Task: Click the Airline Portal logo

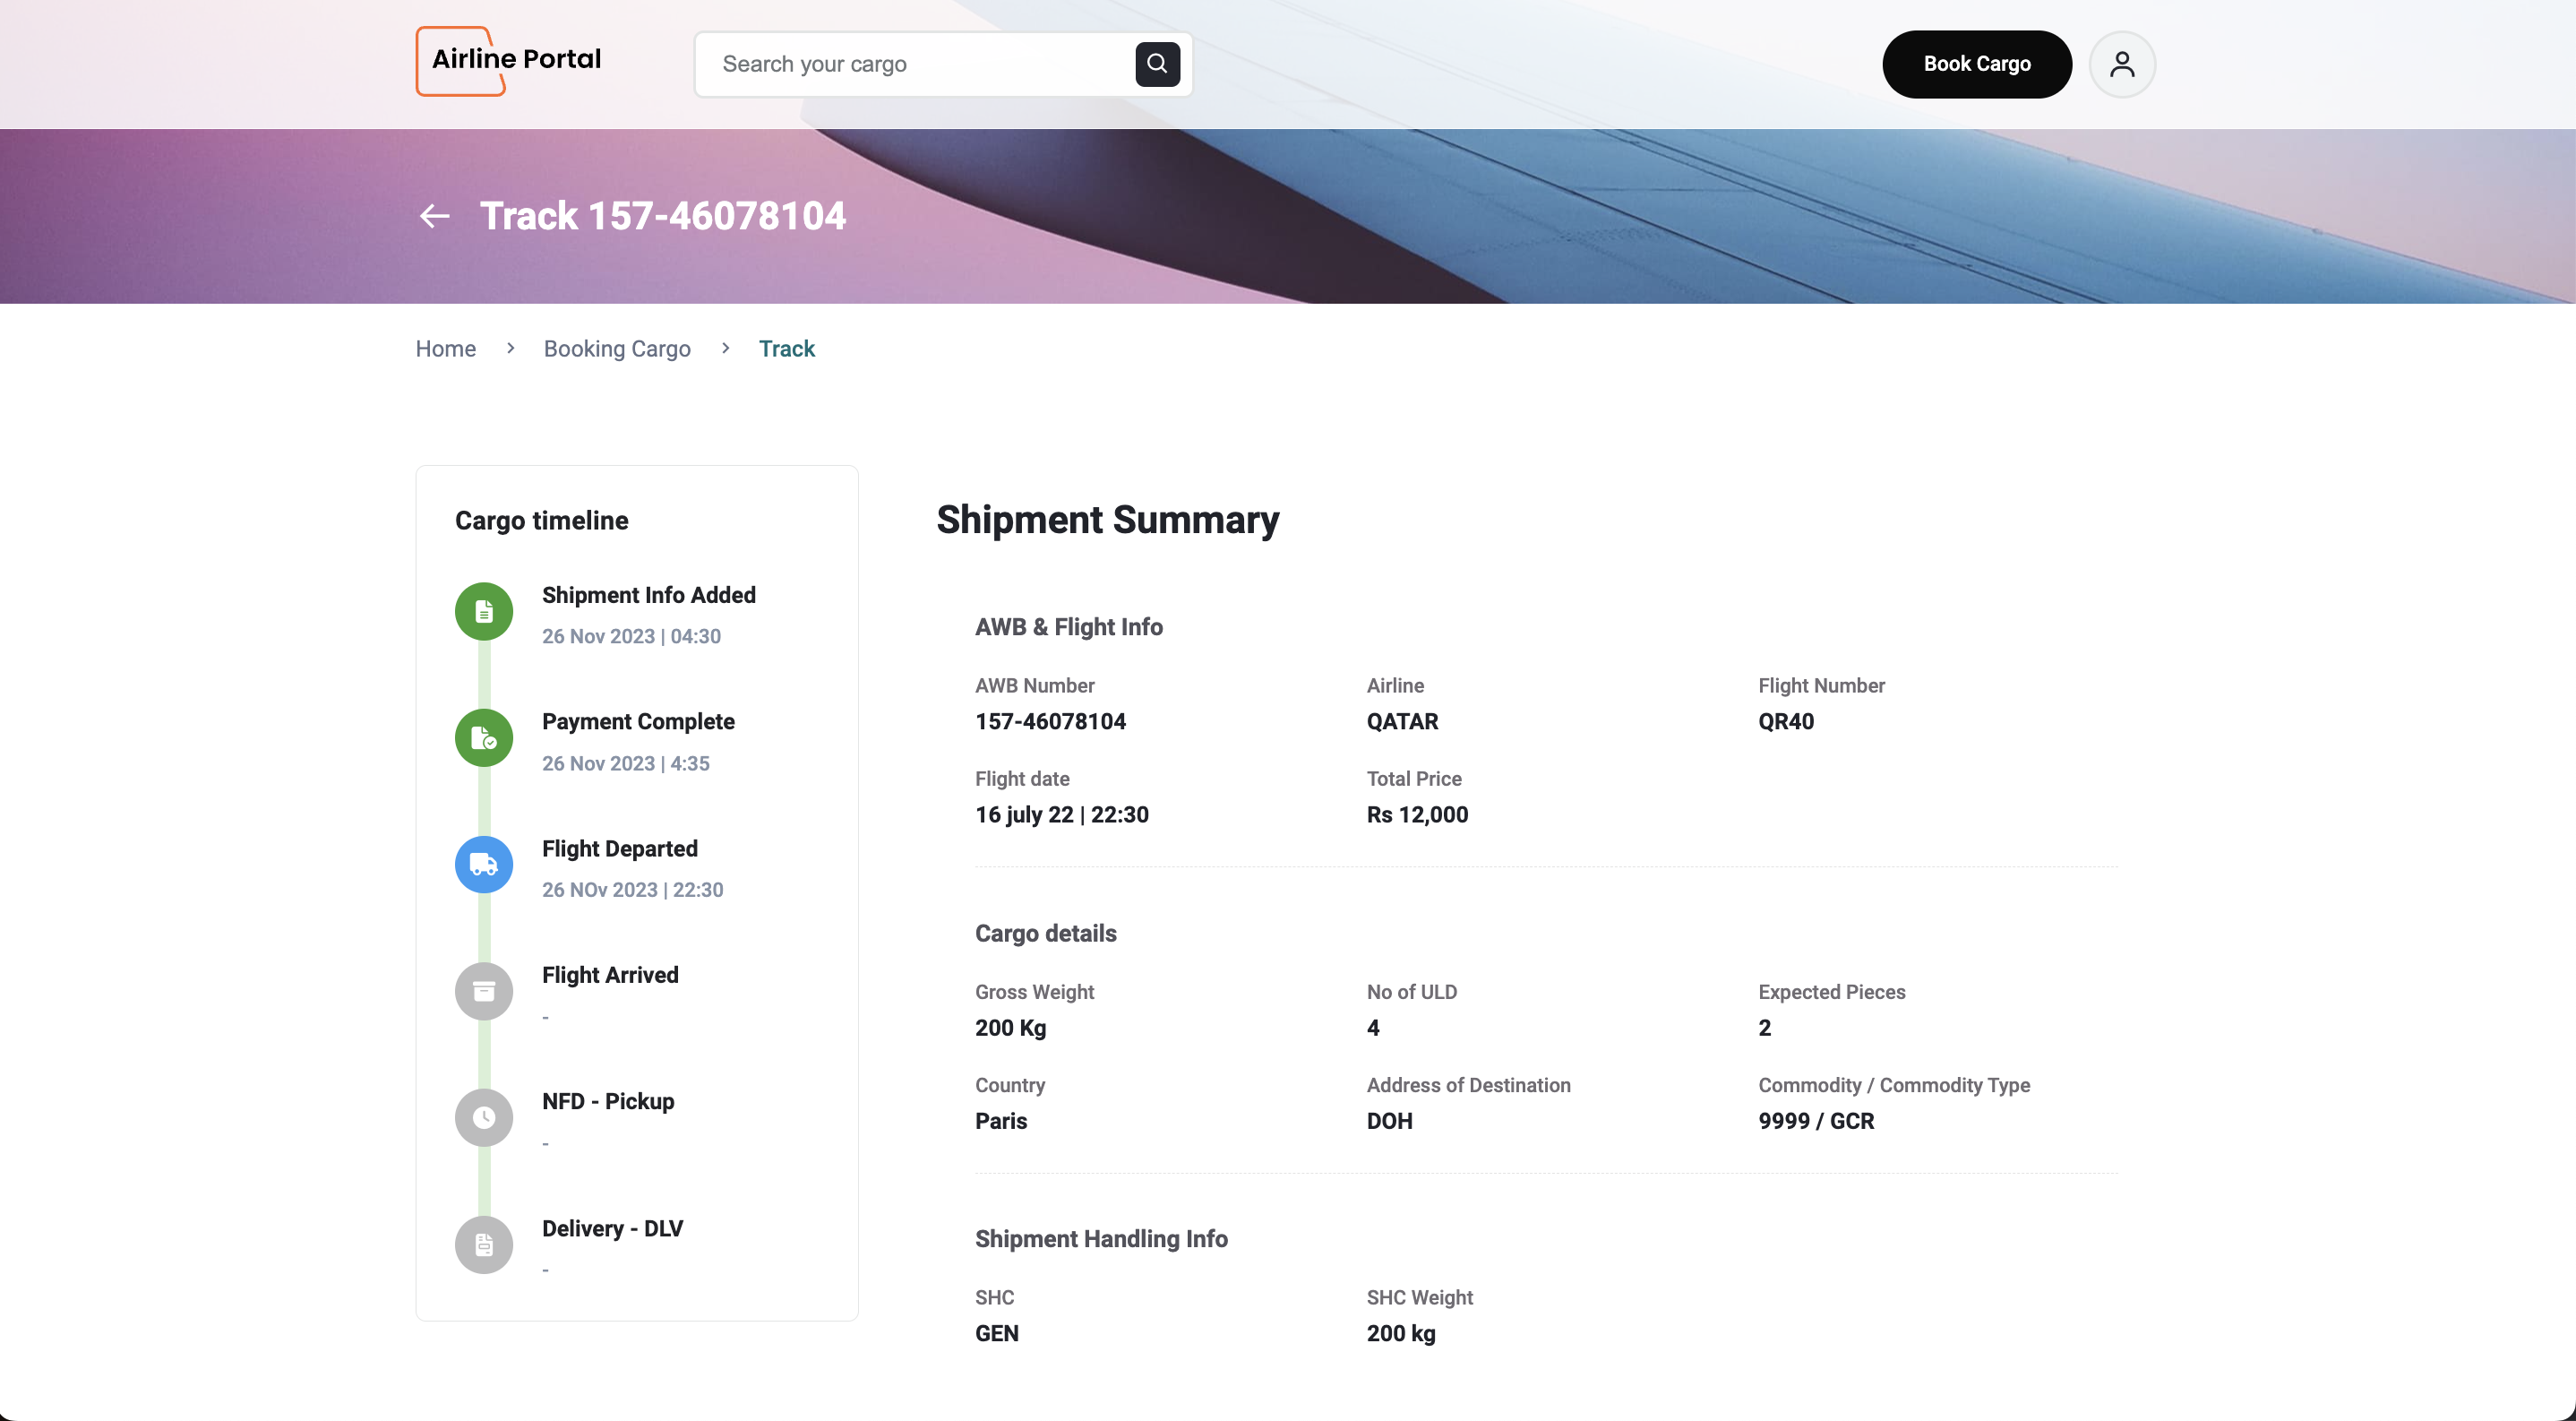Action: 510,60
